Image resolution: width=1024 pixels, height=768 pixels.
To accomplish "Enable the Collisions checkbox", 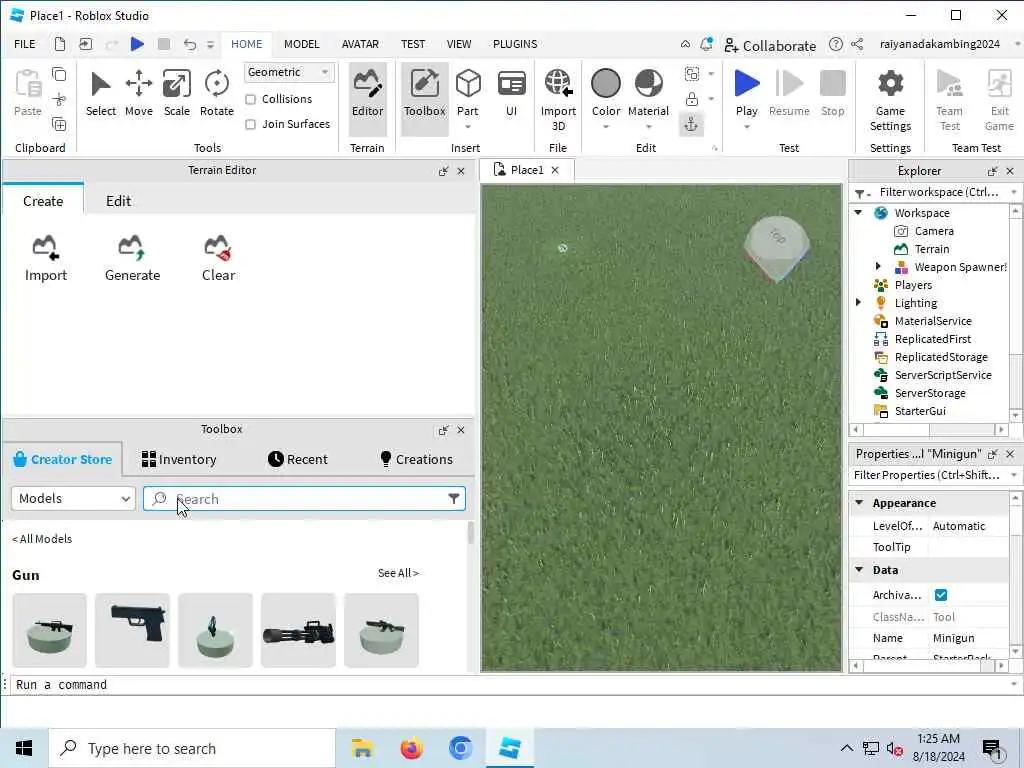I will coord(250,99).
